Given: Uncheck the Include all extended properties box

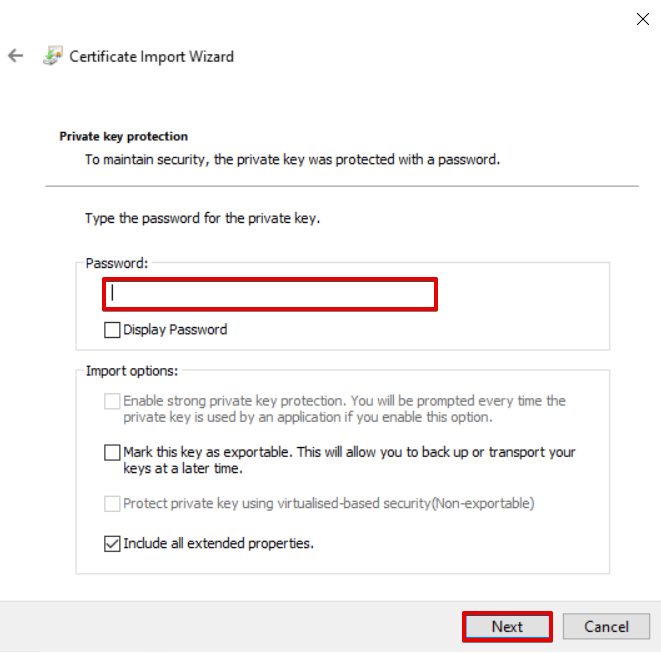Looking at the screenshot, I should [x=112, y=544].
